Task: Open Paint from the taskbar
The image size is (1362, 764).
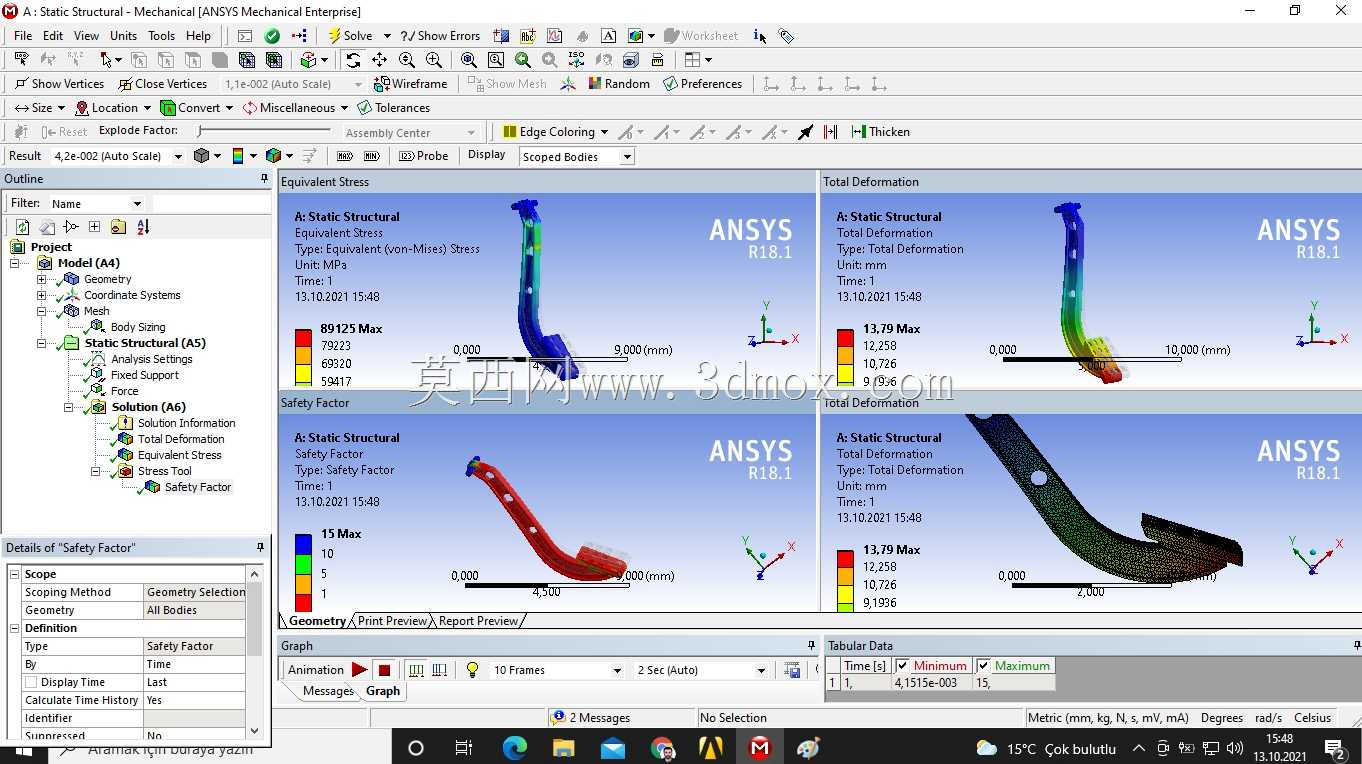Action: (808, 747)
